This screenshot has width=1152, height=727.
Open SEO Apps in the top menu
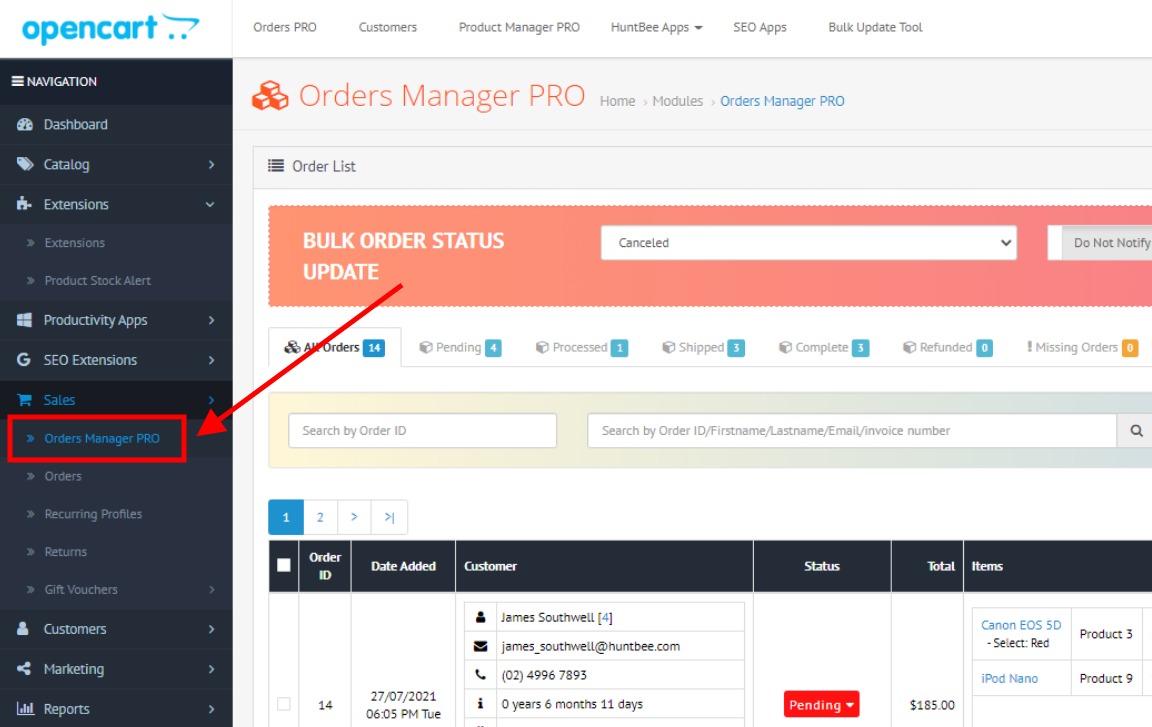click(760, 27)
